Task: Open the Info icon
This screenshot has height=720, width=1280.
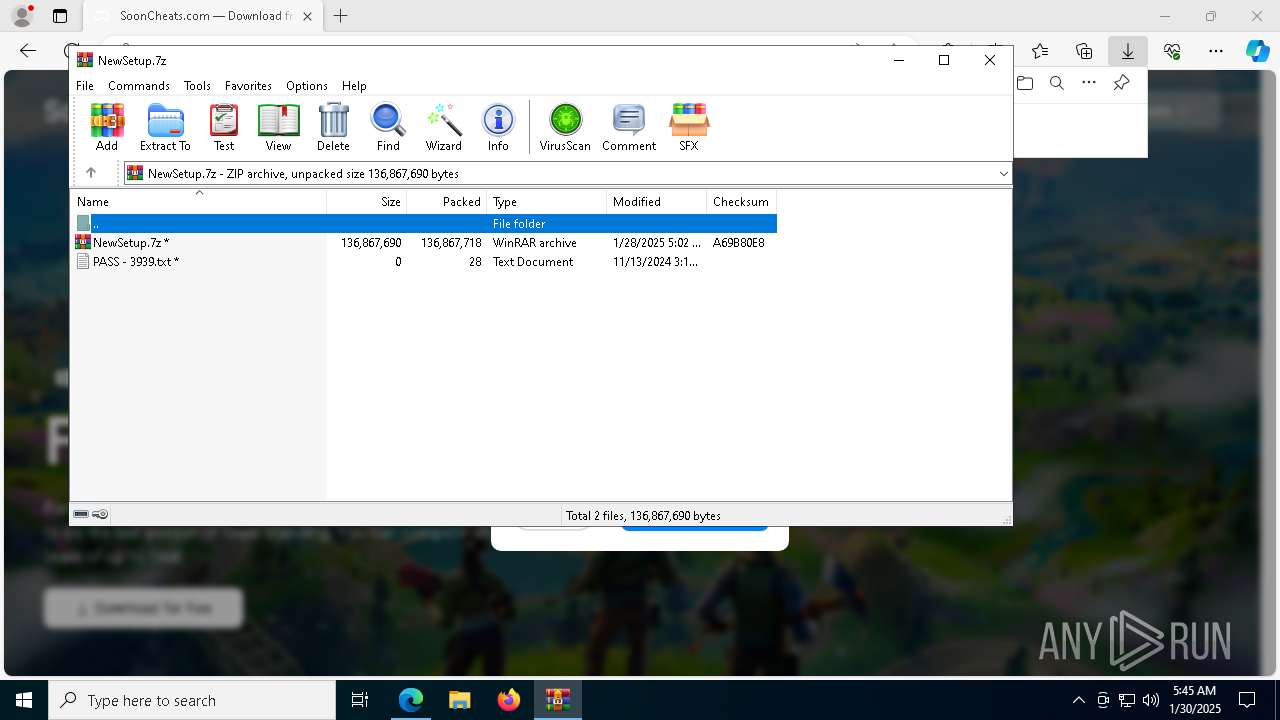Action: click(x=498, y=127)
